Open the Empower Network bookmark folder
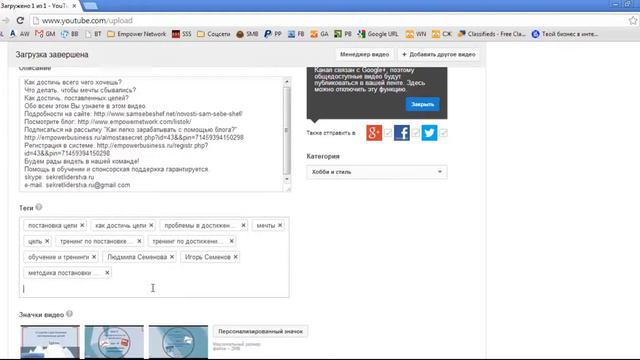This screenshot has width=640, height=360. tap(137, 34)
